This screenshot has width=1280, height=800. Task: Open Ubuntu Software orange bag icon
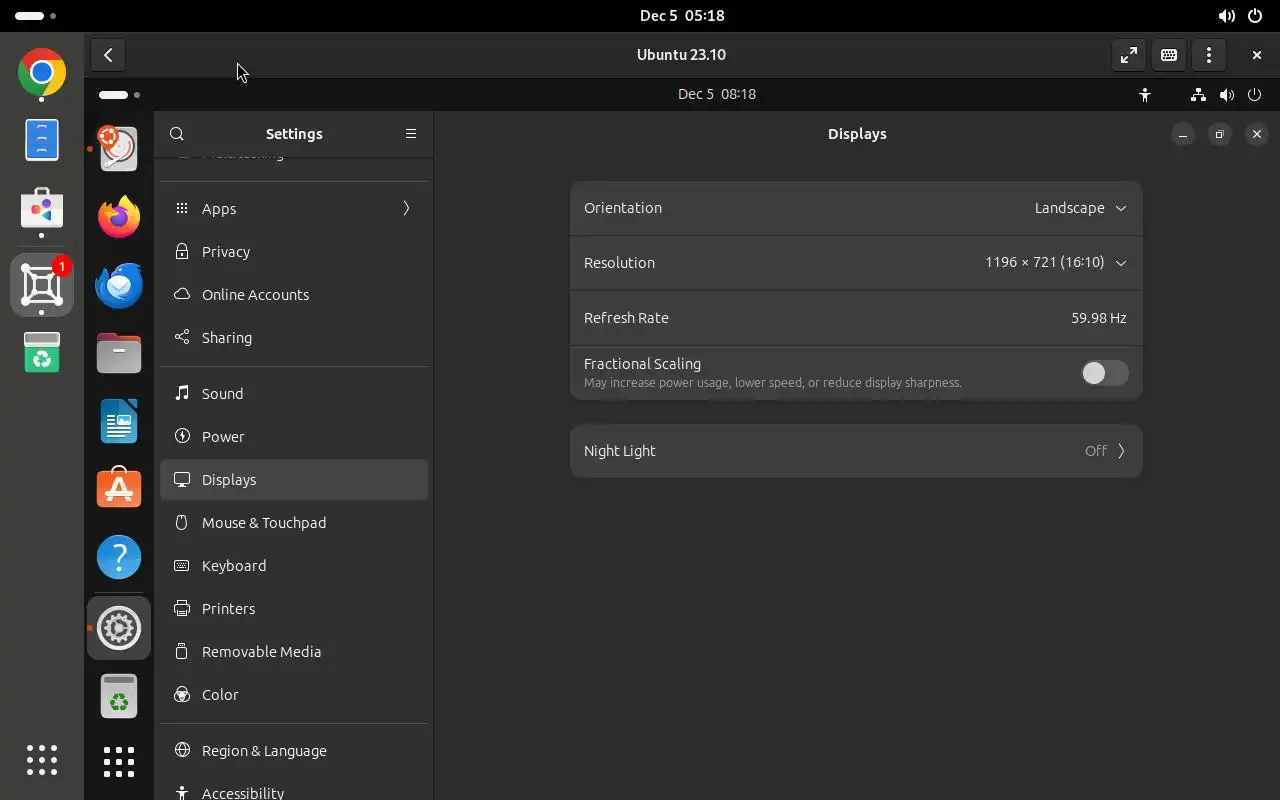pos(119,488)
